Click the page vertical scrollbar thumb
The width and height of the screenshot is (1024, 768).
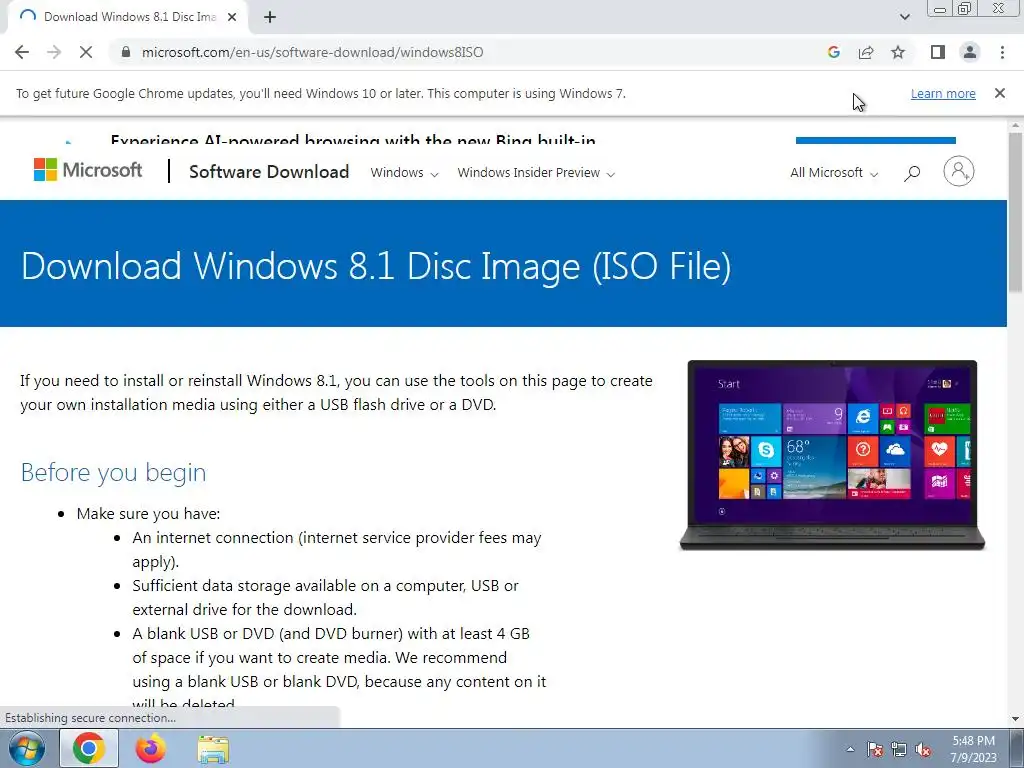click(x=1016, y=211)
